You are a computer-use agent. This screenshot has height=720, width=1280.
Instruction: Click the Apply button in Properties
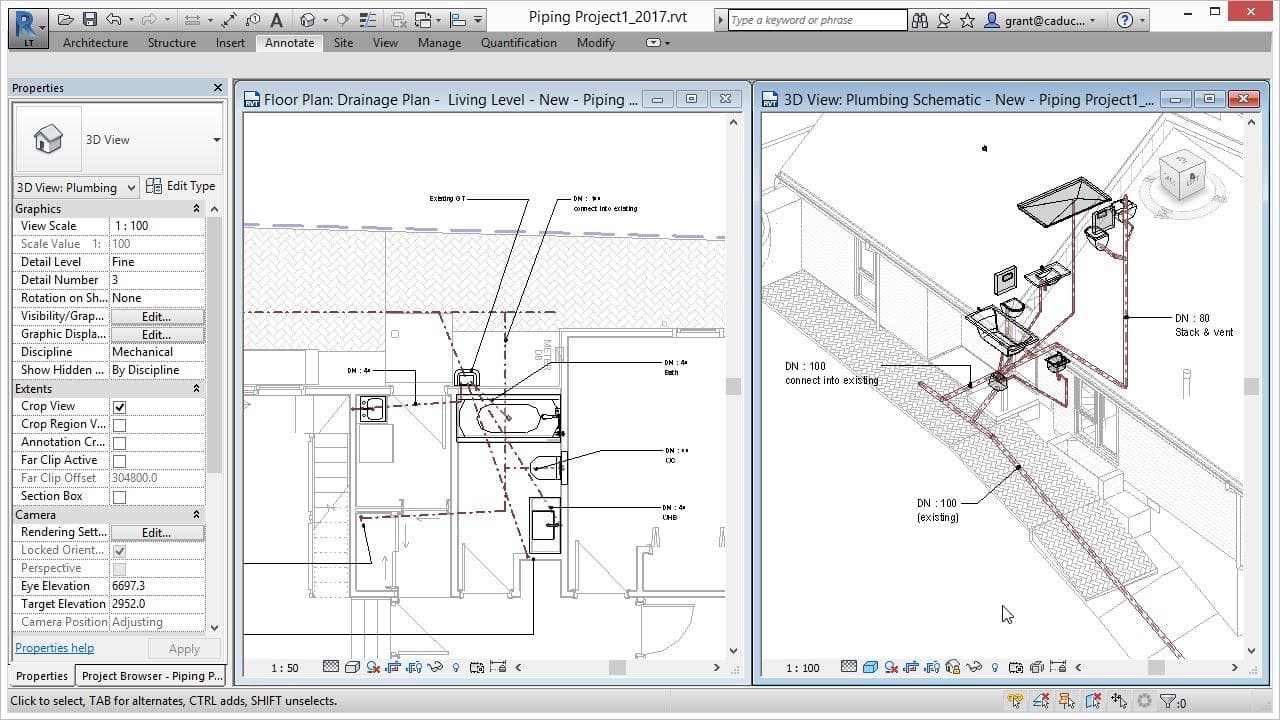(184, 649)
